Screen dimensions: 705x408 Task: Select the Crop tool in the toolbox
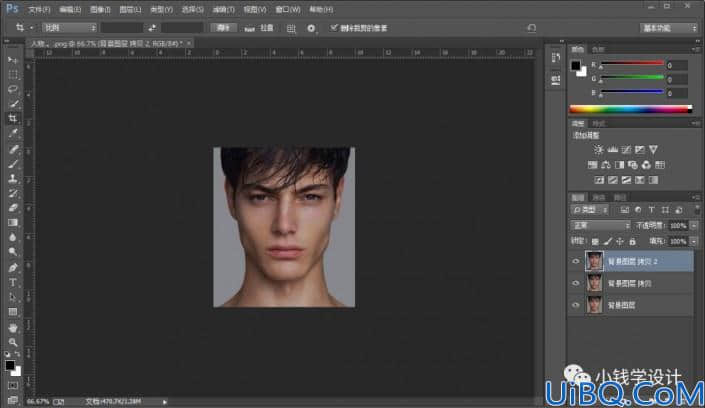[13, 118]
